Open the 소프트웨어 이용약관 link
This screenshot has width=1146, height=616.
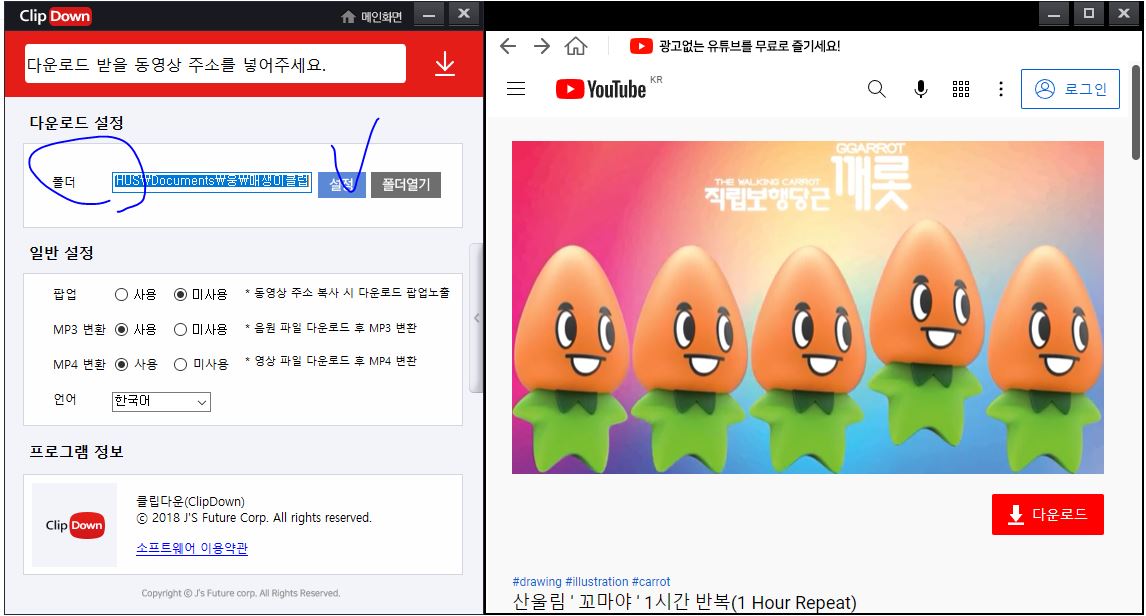pos(191,548)
